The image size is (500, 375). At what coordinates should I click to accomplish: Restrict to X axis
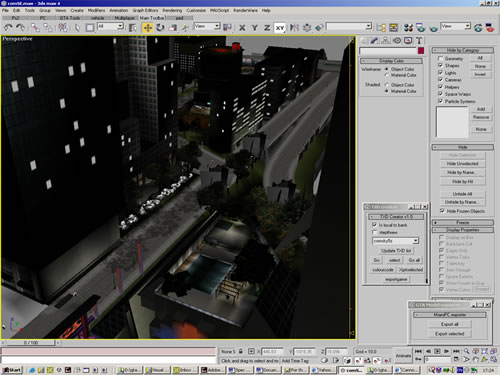(242, 28)
